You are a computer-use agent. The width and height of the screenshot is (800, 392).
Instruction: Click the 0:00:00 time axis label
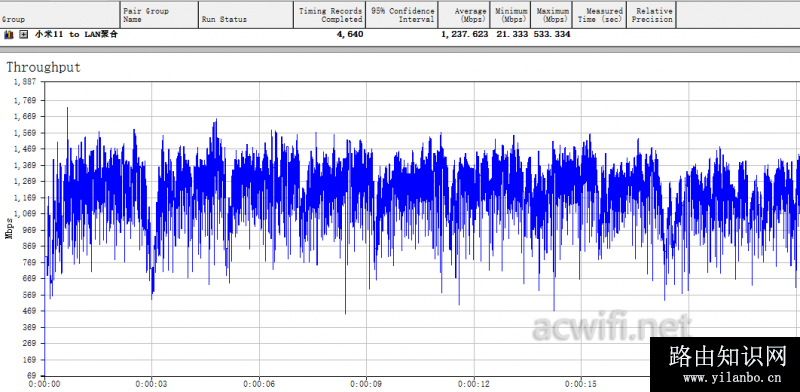click(44, 384)
